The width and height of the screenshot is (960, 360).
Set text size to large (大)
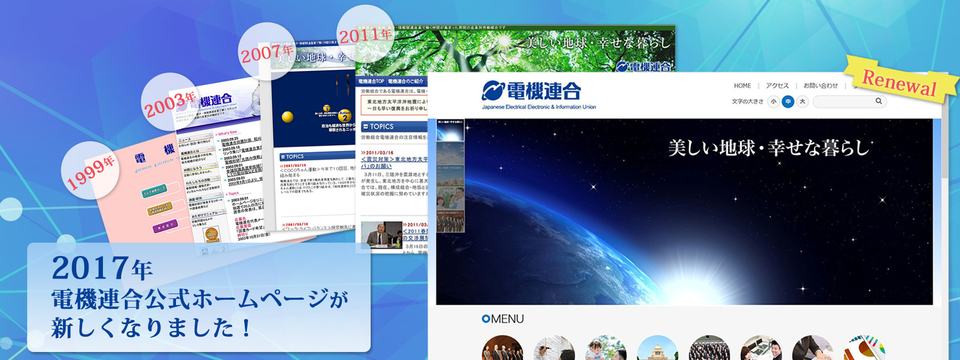click(x=803, y=102)
